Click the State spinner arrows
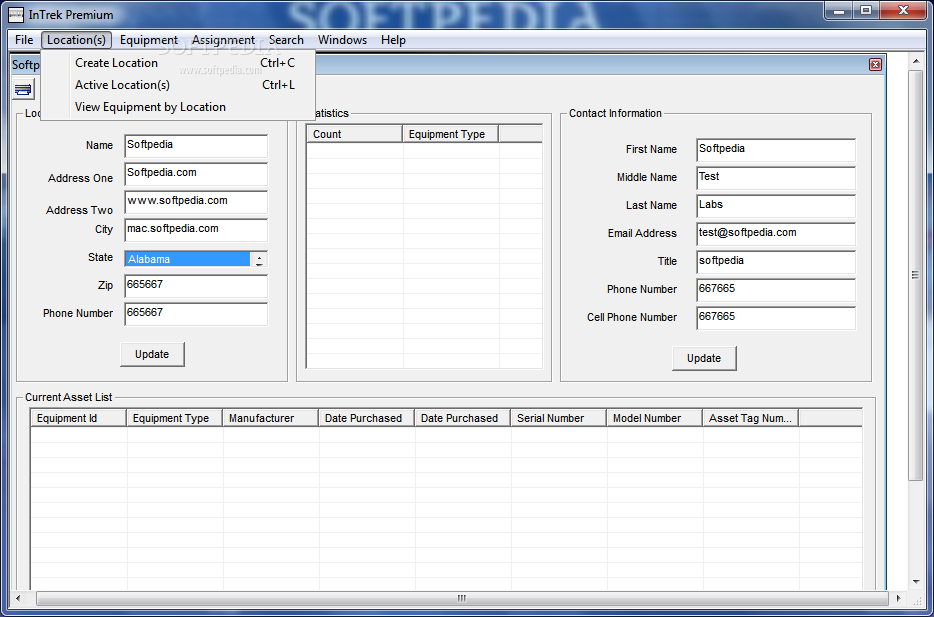934x617 pixels. (x=259, y=259)
